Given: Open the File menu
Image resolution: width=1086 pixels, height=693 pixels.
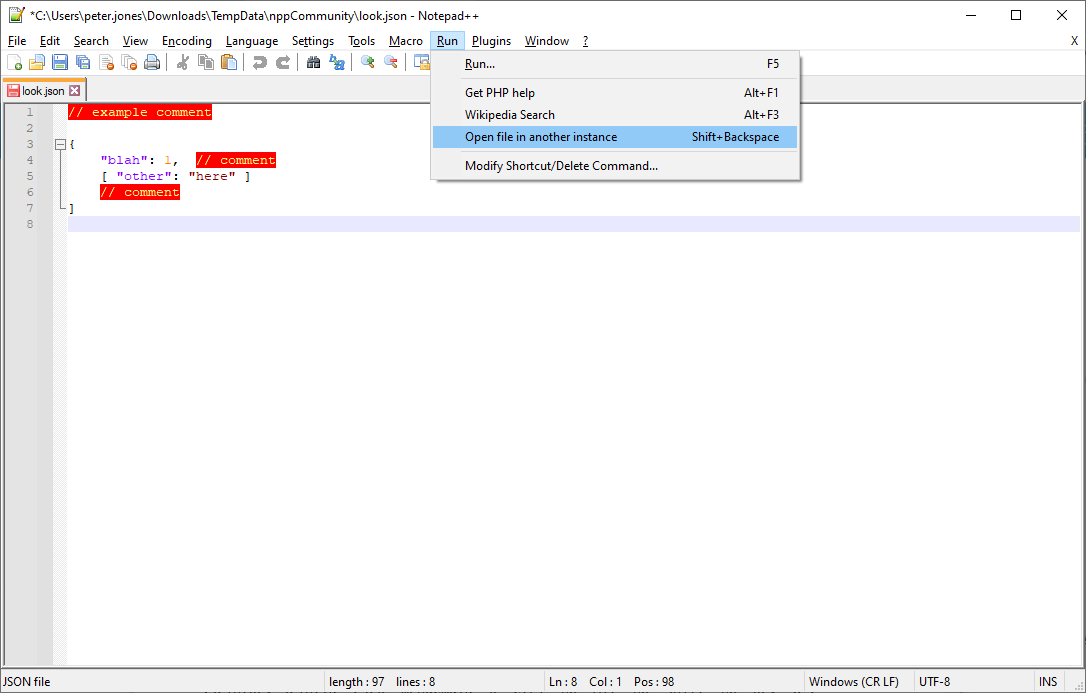Looking at the screenshot, I should point(17,41).
